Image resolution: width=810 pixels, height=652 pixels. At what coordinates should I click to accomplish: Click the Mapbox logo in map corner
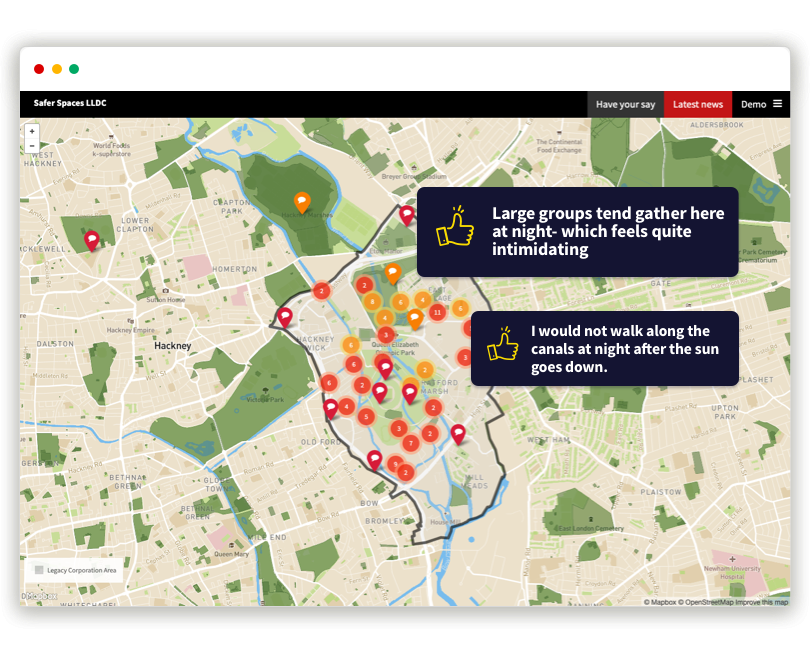[x=40, y=597]
